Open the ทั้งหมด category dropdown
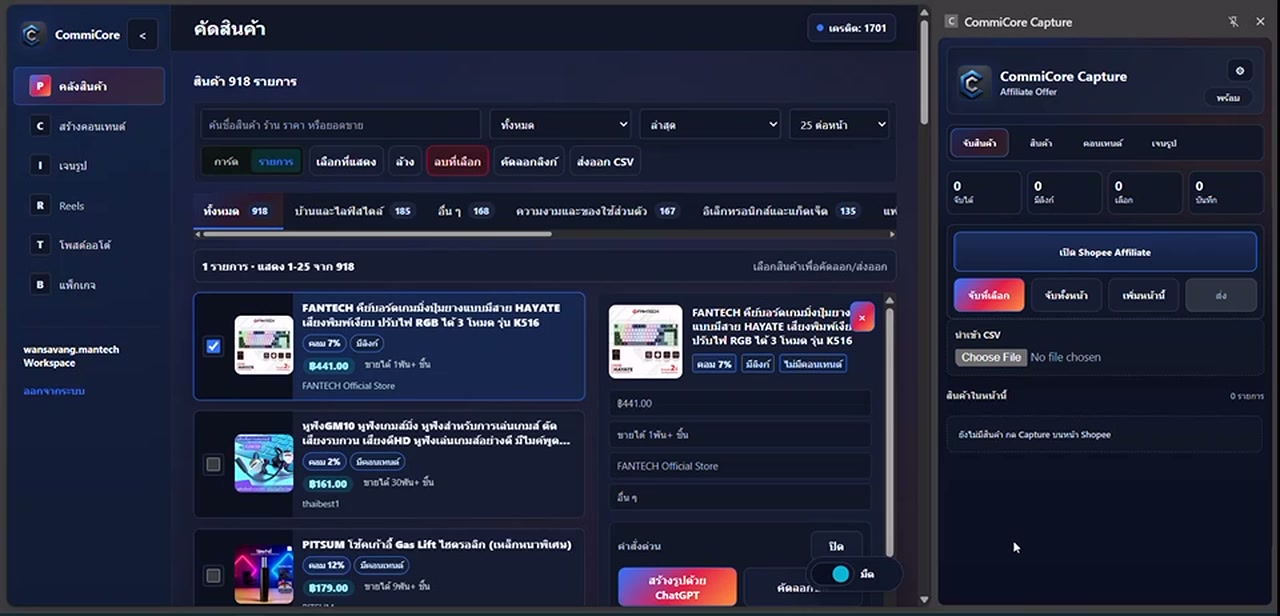The height and width of the screenshot is (616, 1280). pos(559,124)
